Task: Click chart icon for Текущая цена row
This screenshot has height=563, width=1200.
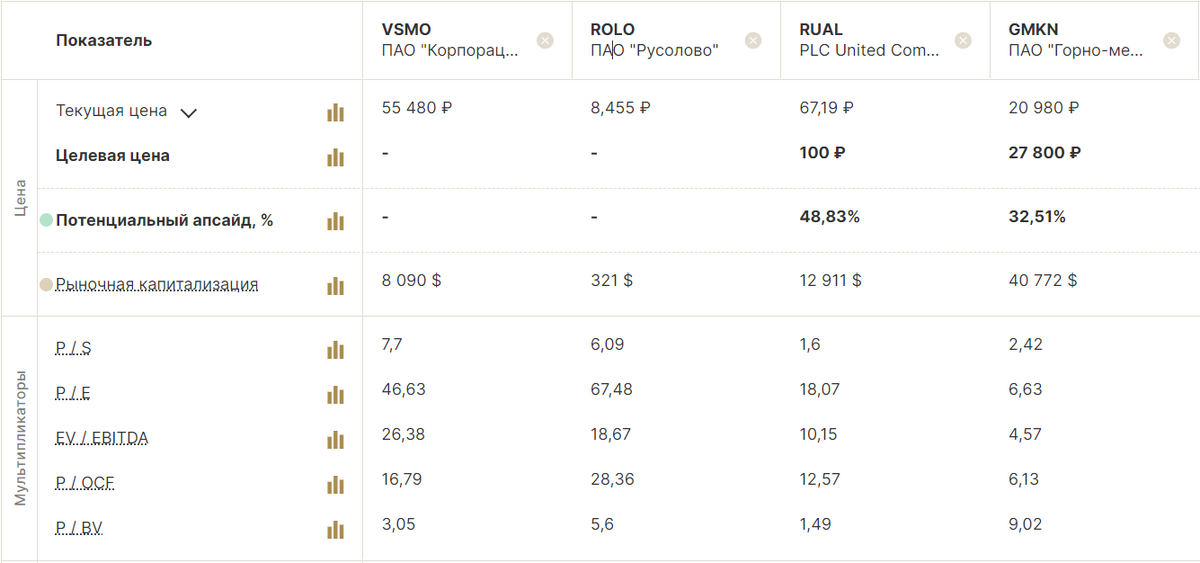Action: [x=335, y=112]
